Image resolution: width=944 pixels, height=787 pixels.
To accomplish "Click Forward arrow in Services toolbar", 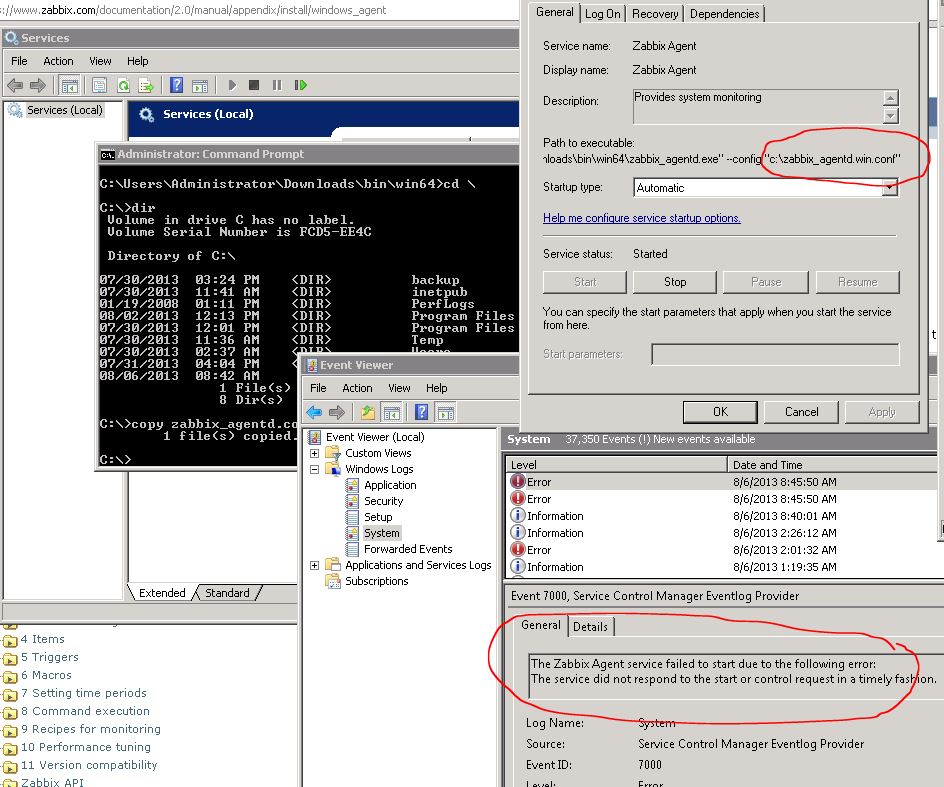I will (37, 86).
